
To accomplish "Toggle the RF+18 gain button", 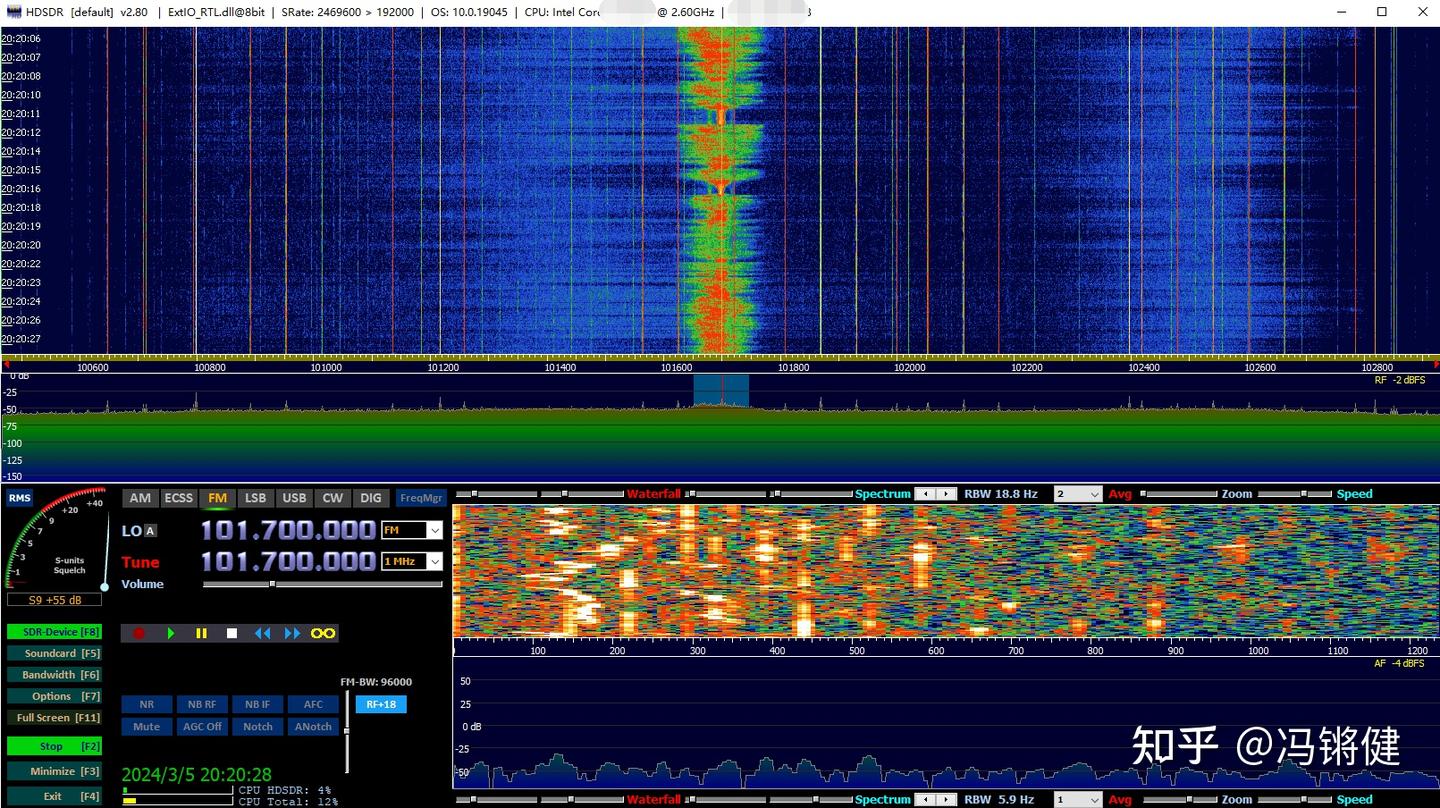I will pos(381,704).
